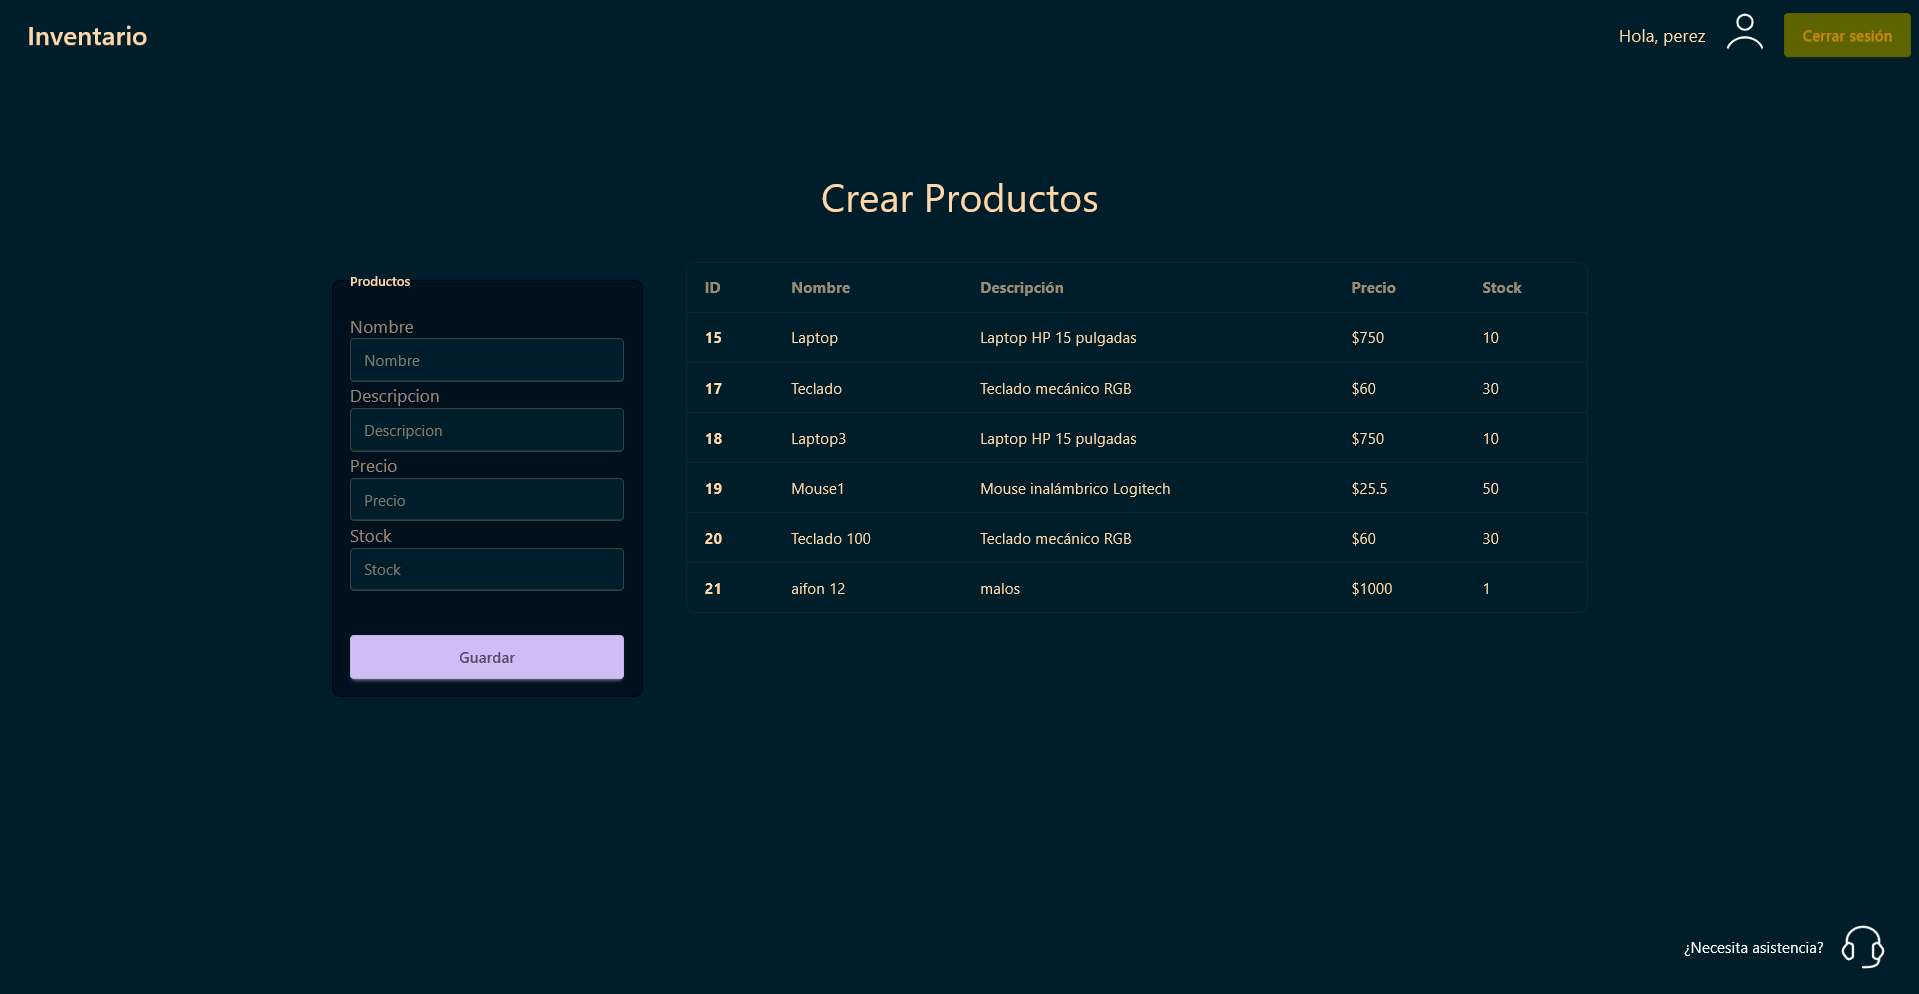Select the Teclado row with ID 17
Image resolution: width=1919 pixels, height=994 pixels.
1136,388
